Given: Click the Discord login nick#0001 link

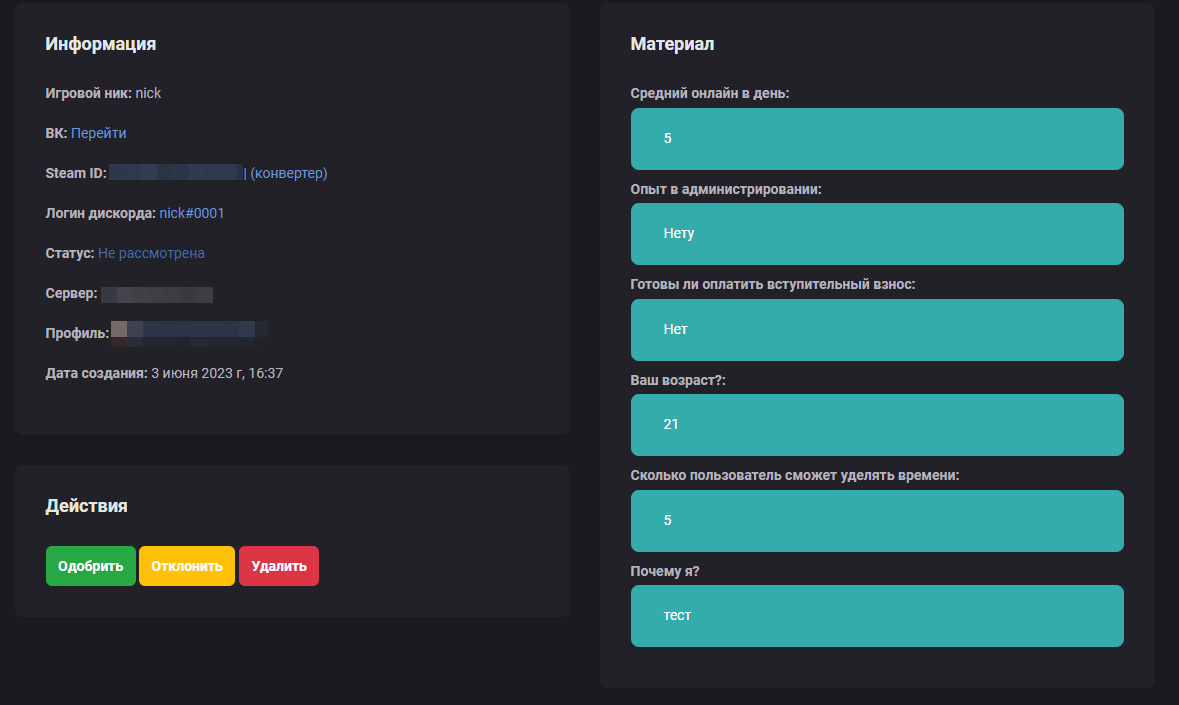Looking at the screenshot, I should (191, 213).
